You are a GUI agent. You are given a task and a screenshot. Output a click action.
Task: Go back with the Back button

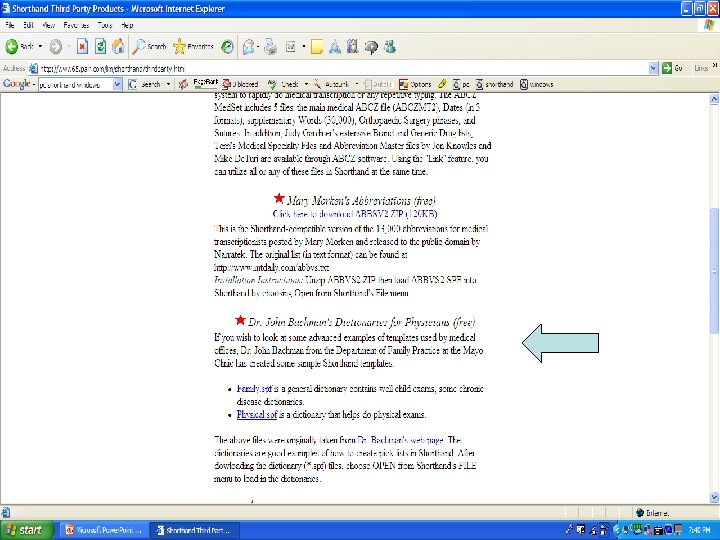click(x=19, y=46)
